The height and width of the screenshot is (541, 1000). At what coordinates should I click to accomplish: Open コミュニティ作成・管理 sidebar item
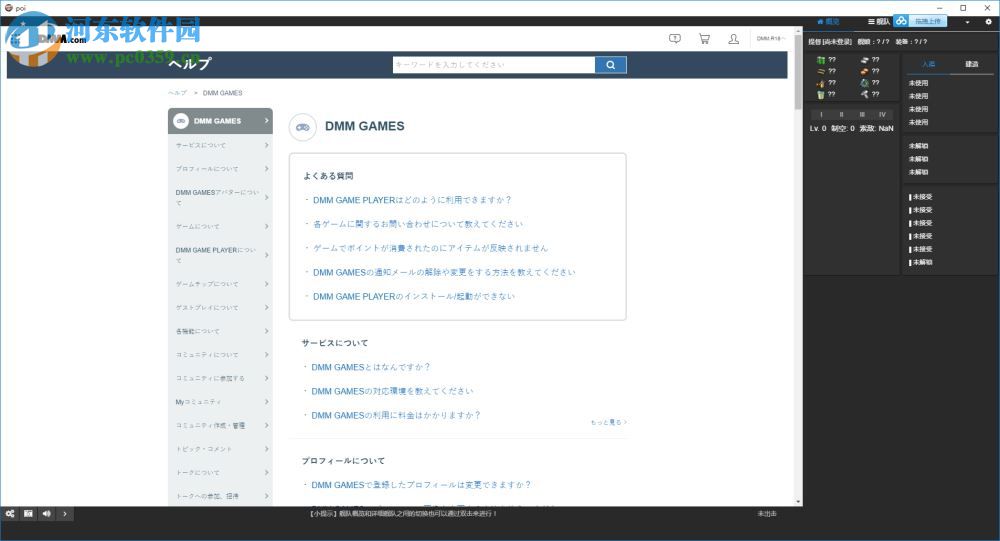pos(220,426)
